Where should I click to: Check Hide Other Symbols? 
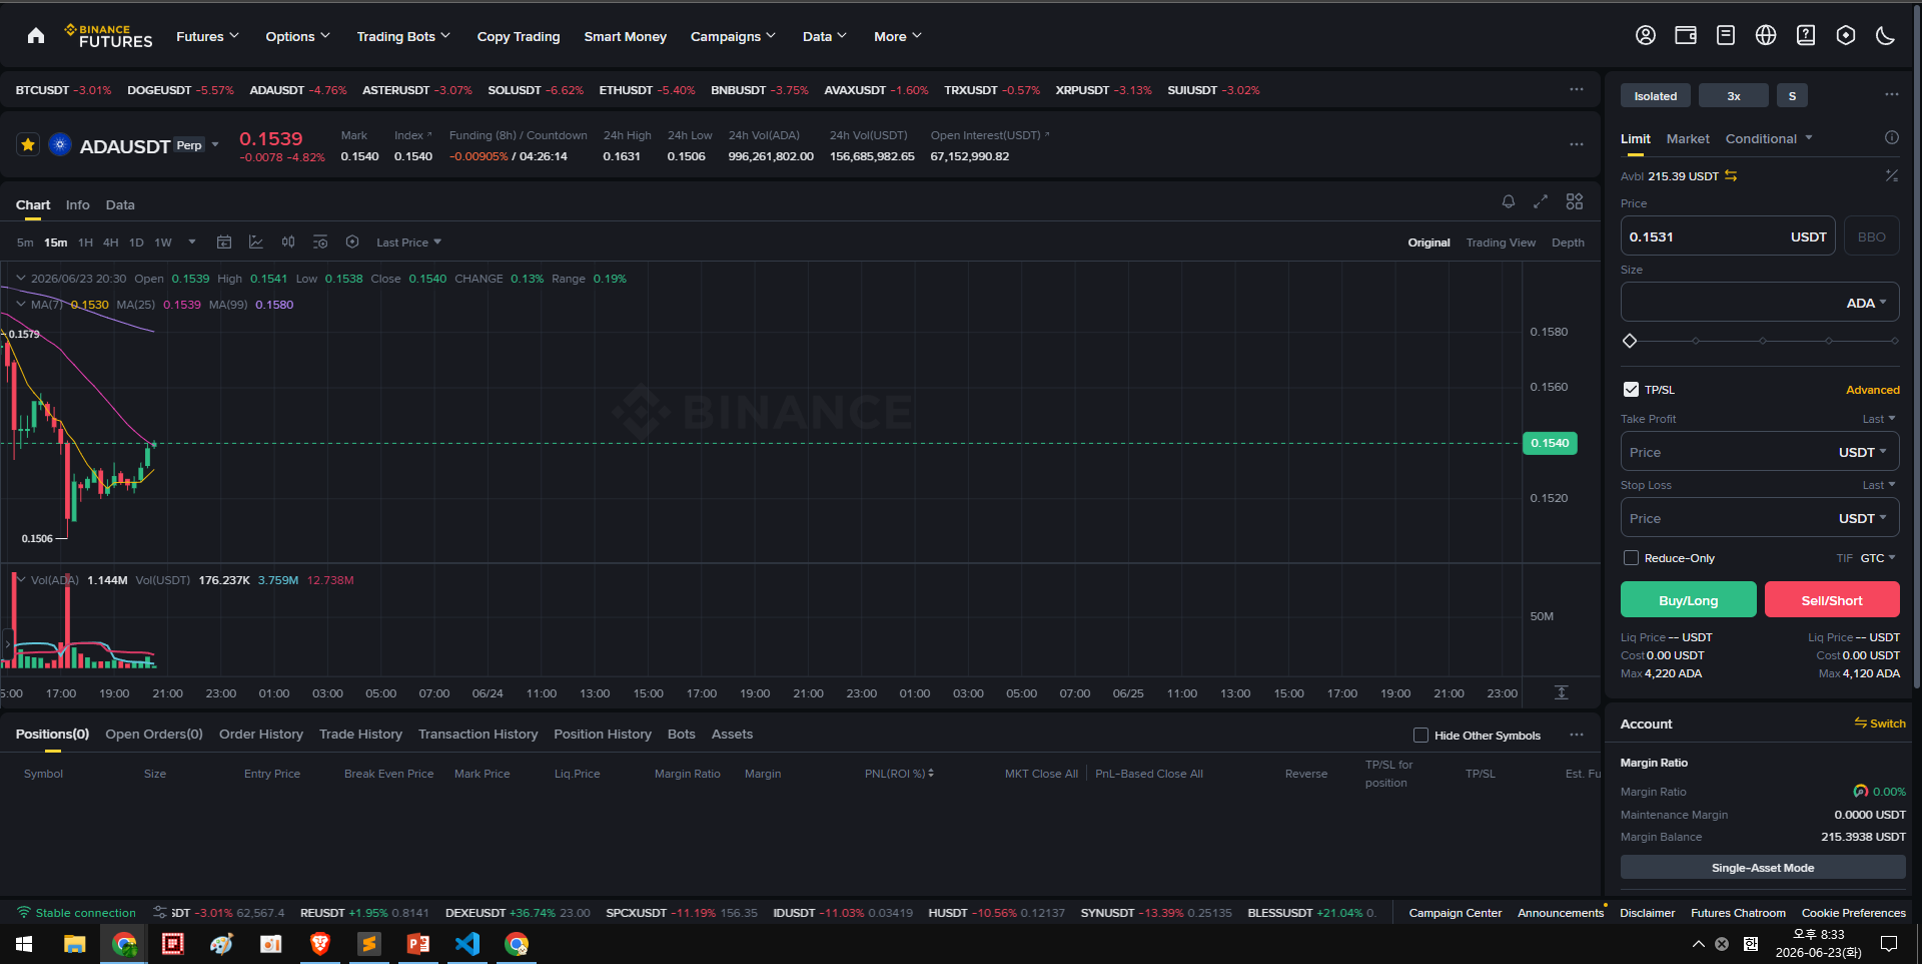click(x=1420, y=735)
